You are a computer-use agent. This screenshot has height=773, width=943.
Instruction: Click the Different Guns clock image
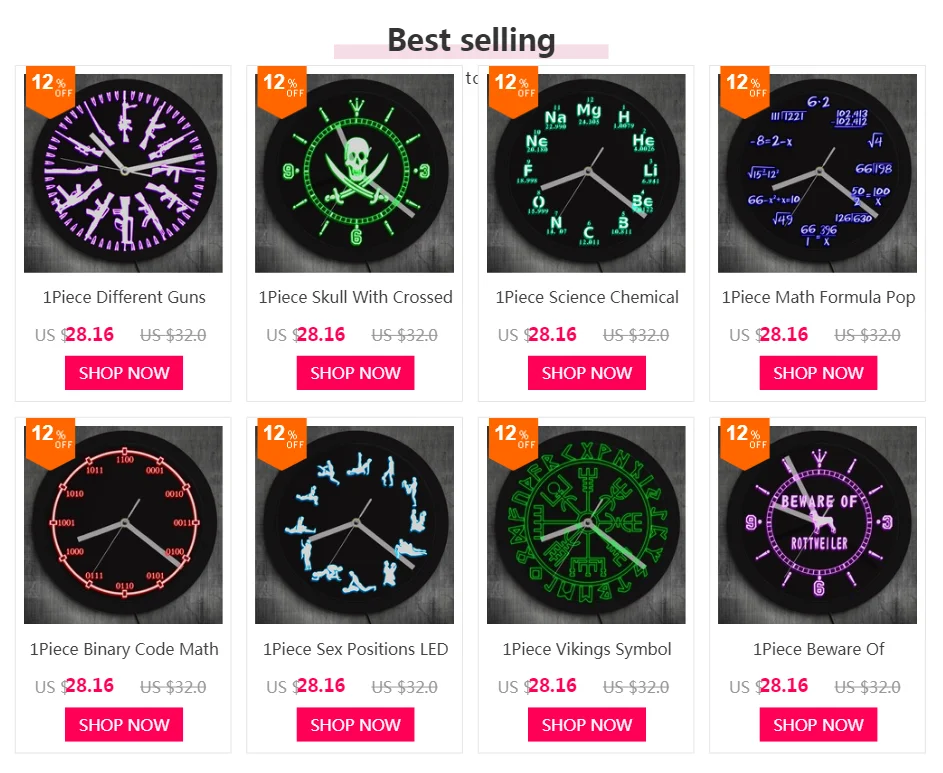click(123, 173)
